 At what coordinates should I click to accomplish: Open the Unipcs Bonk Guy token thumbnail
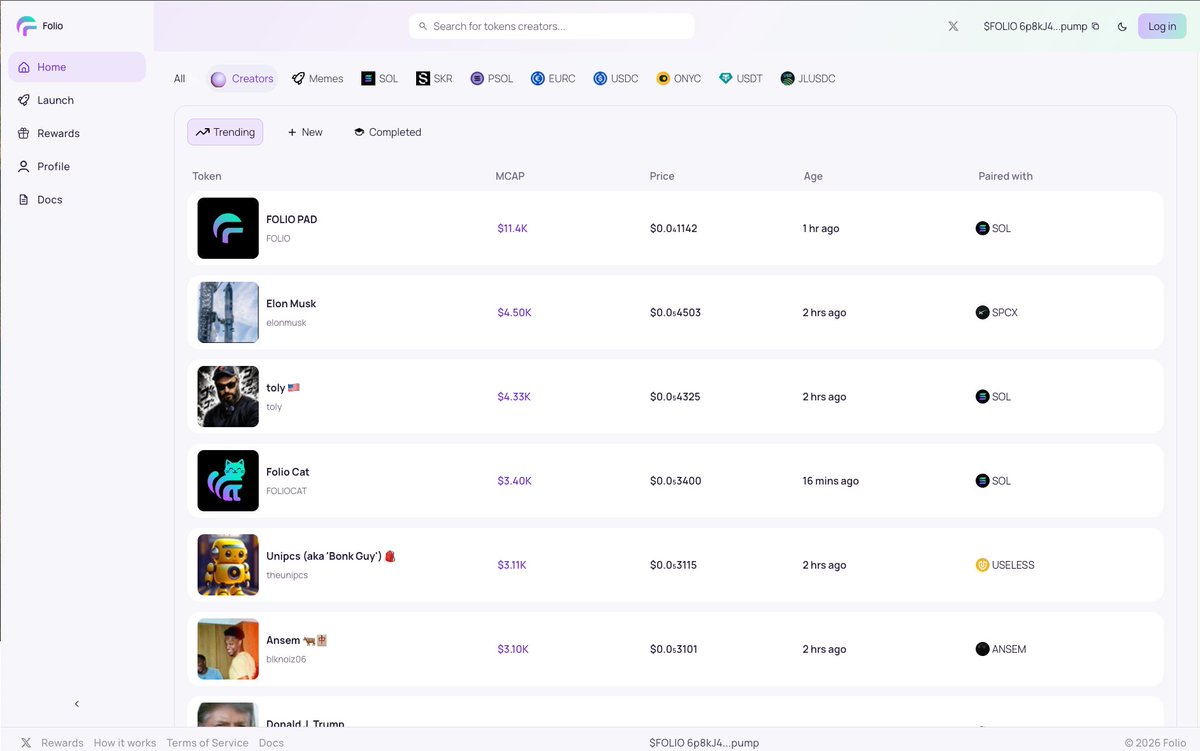[228, 564]
